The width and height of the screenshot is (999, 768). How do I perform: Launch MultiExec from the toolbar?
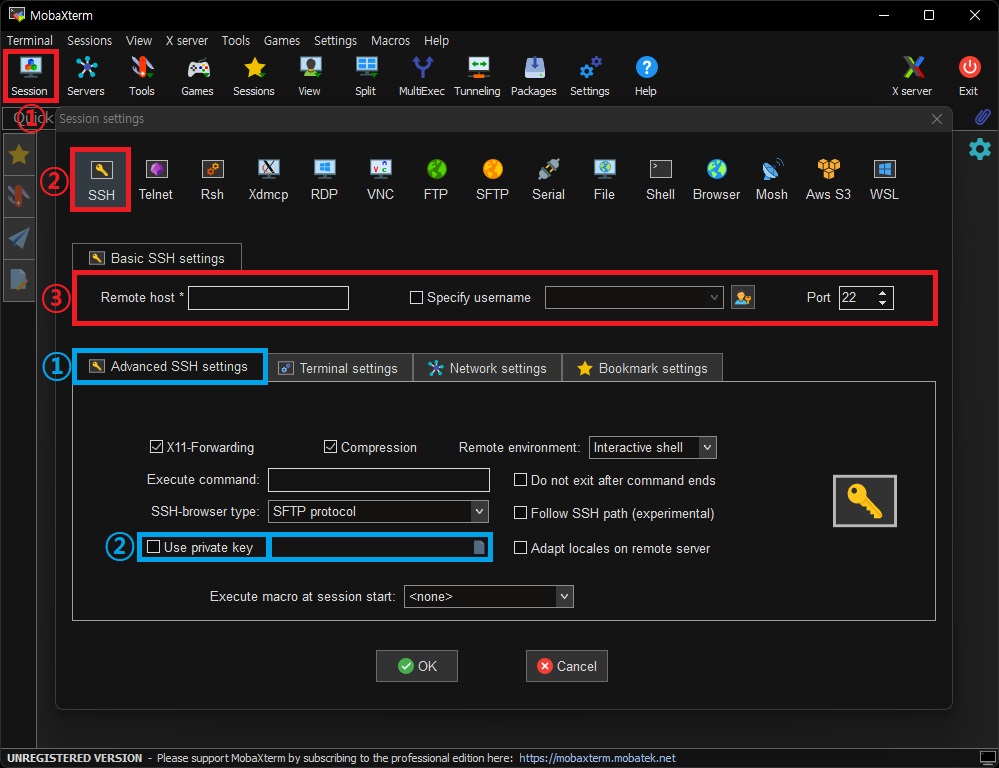pyautogui.click(x=422, y=76)
